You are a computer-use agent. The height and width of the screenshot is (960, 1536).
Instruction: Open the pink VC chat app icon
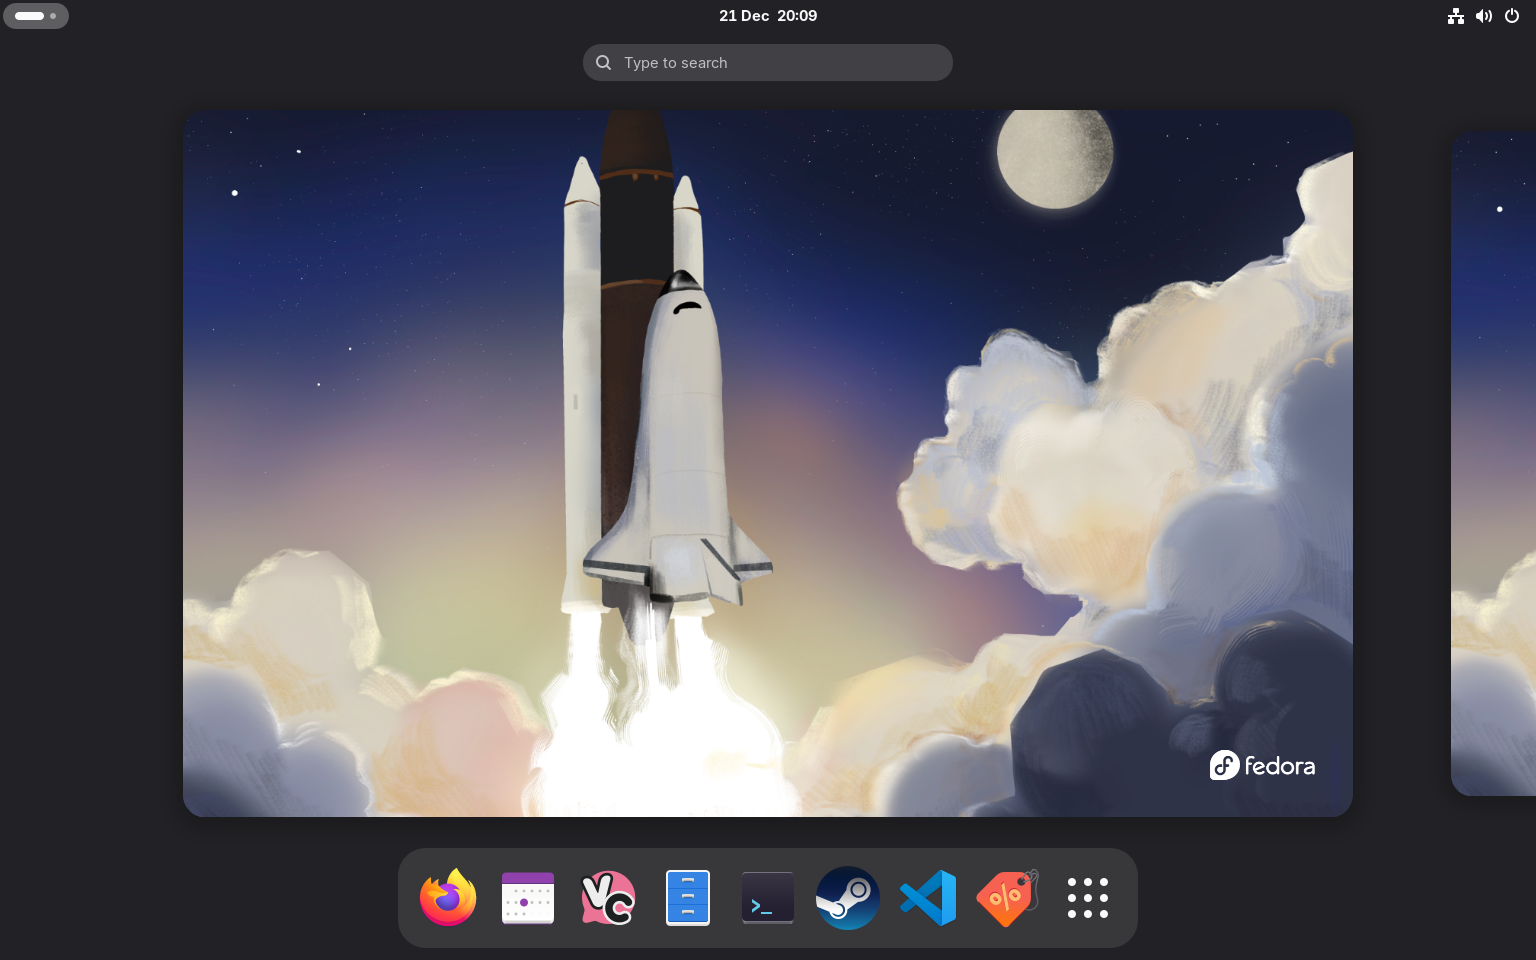coord(608,898)
